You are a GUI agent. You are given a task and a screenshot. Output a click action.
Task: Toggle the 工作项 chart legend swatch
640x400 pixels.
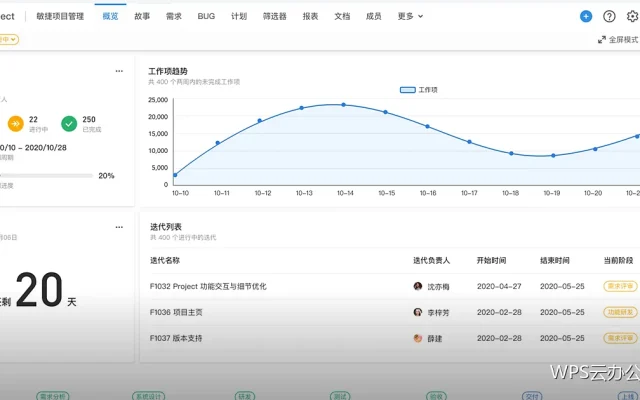point(407,90)
